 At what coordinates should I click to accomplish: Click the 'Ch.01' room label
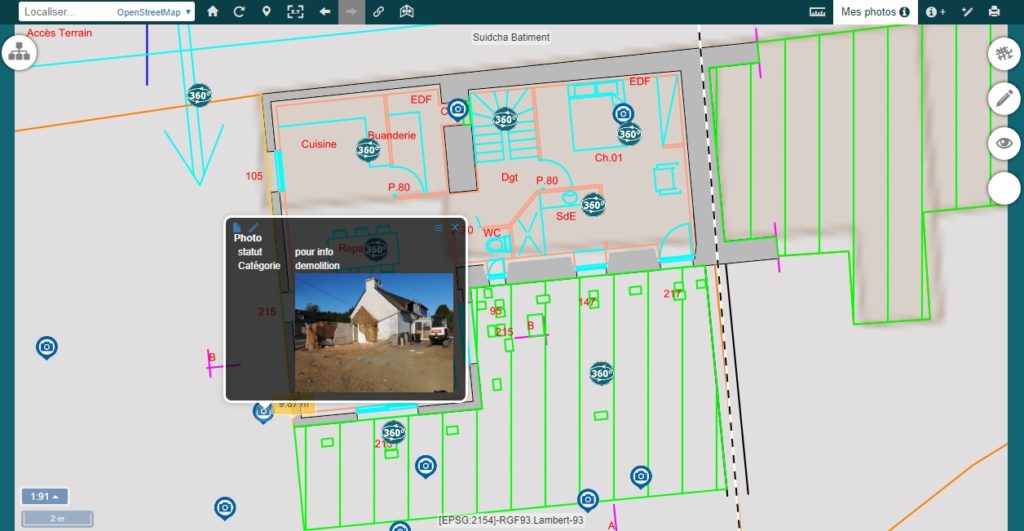[x=608, y=157]
